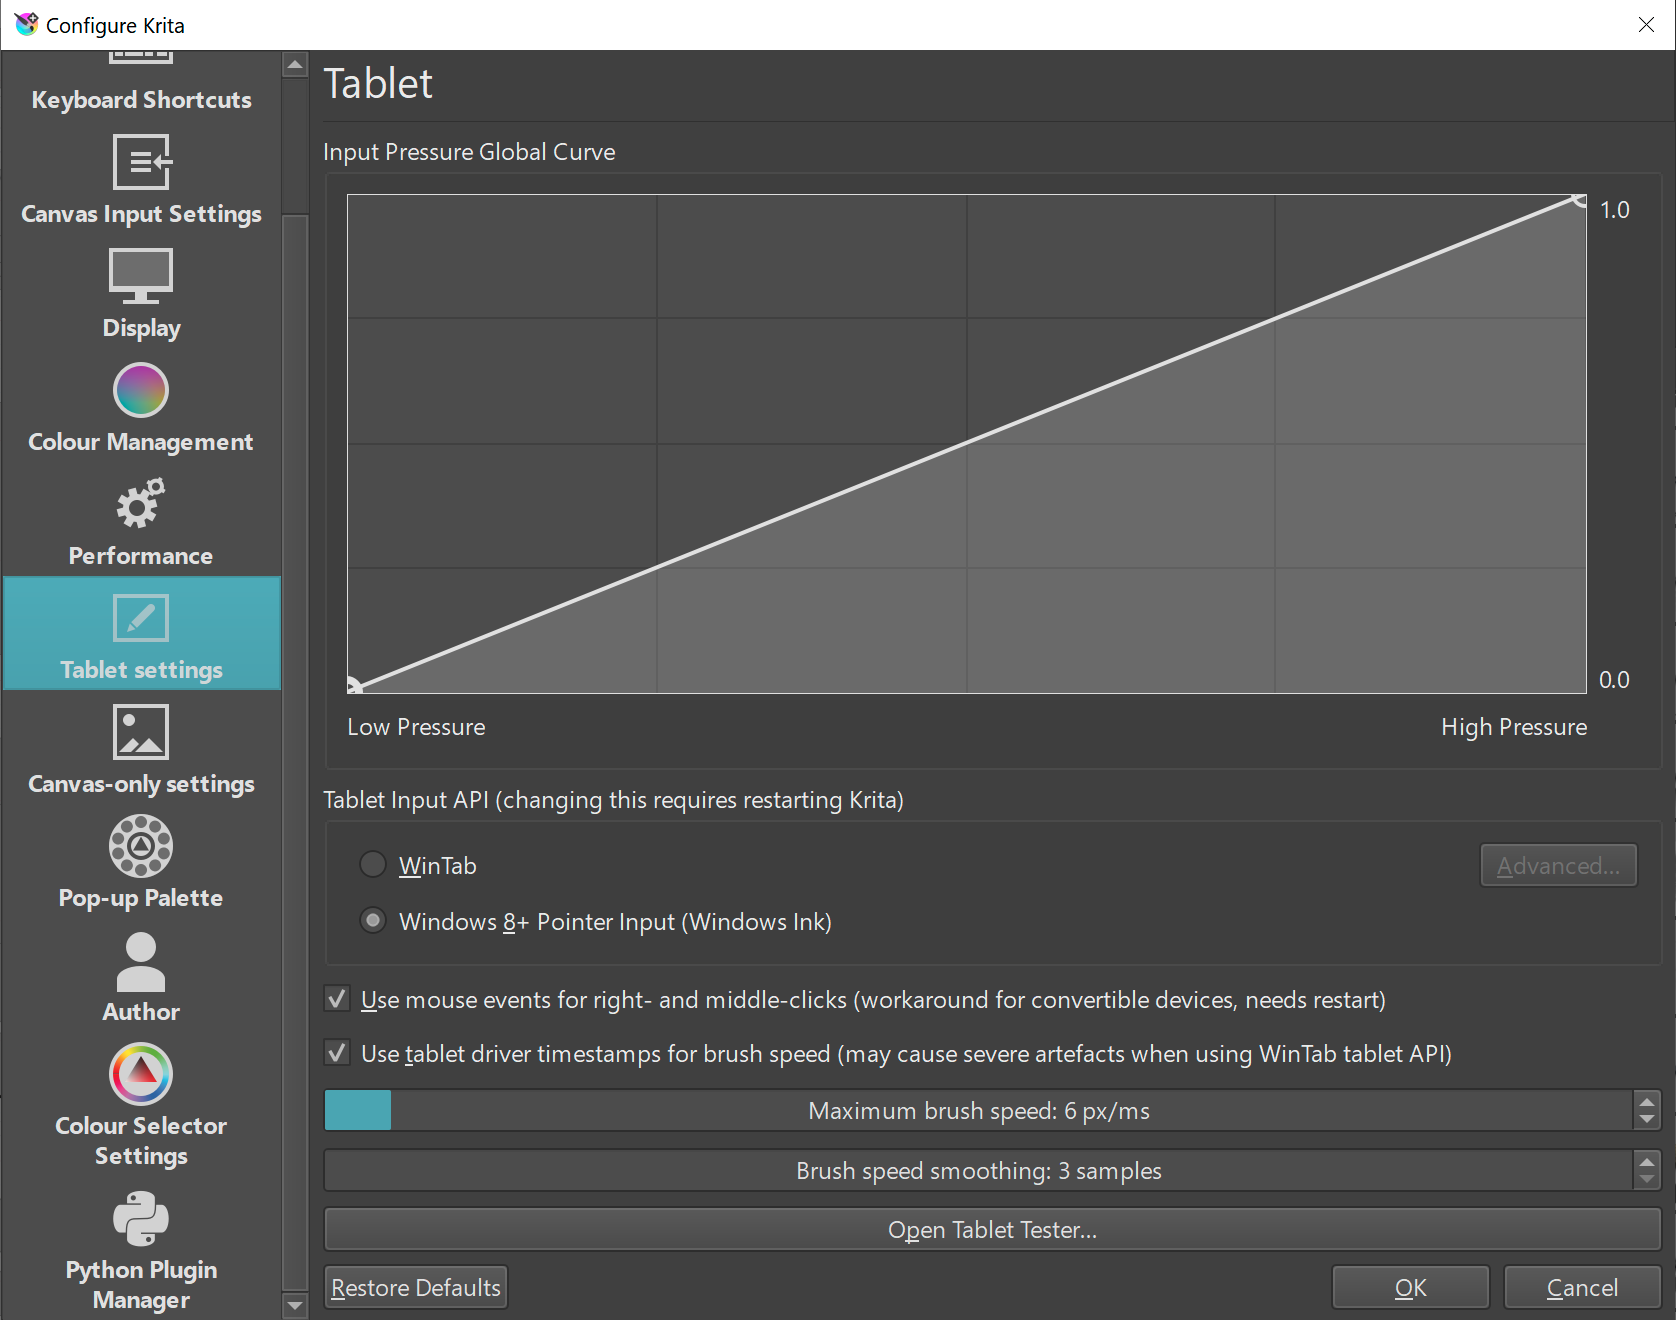Image resolution: width=1676 pixels, height=1320 pixels.
Task: Increase Brush speed smoothing with up arrow
Action: pyautogui.click(x=1646, y=1161)
